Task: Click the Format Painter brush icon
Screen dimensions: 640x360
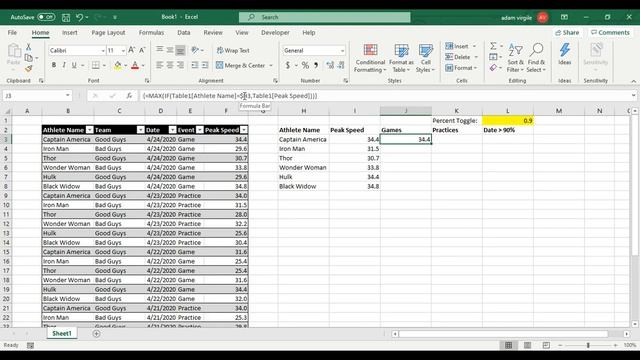Action: (x=29, y=69)
